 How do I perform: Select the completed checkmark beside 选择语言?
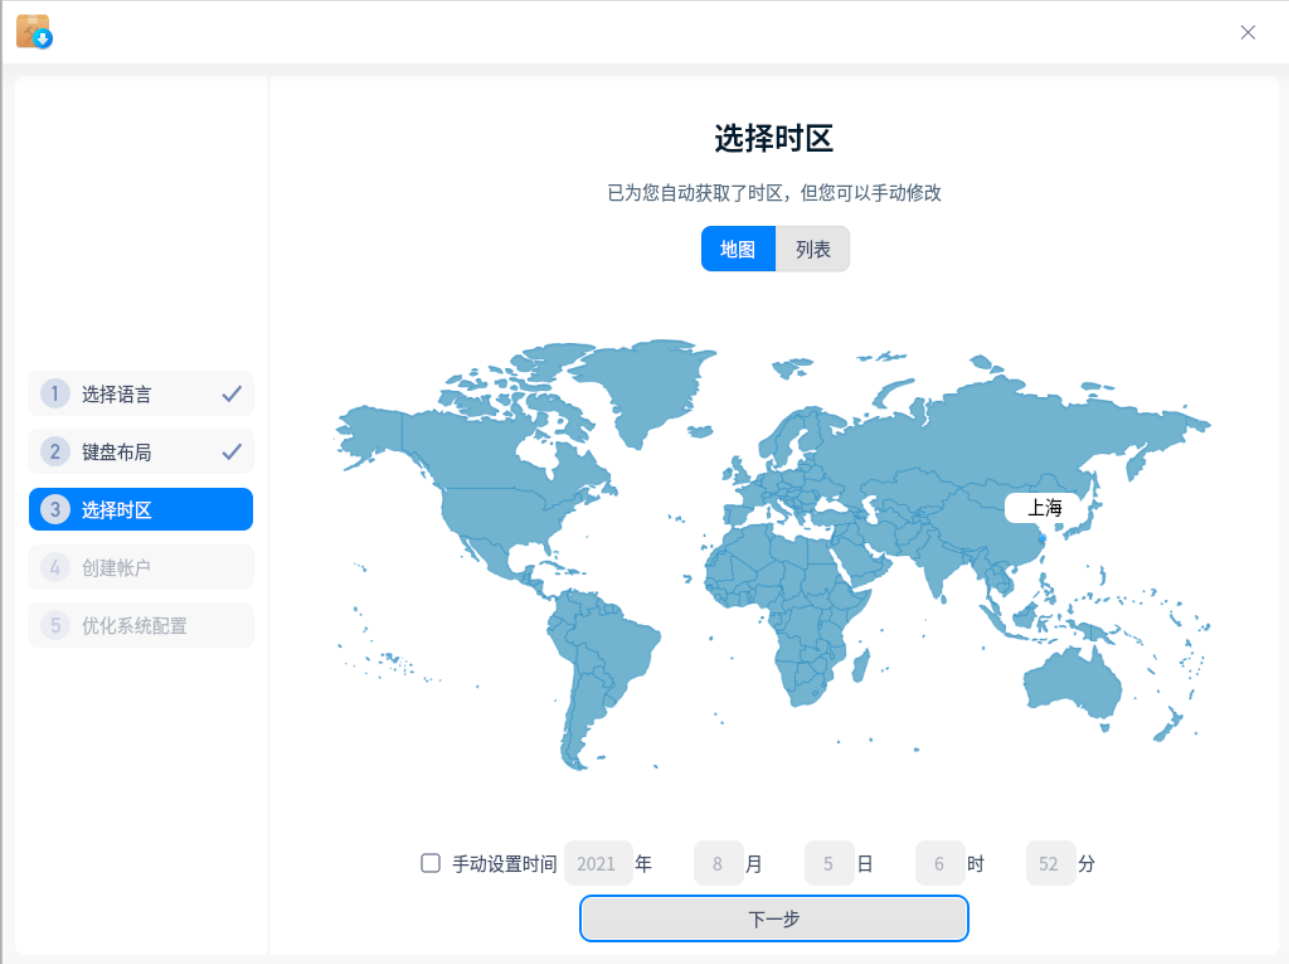click(232, 393)
